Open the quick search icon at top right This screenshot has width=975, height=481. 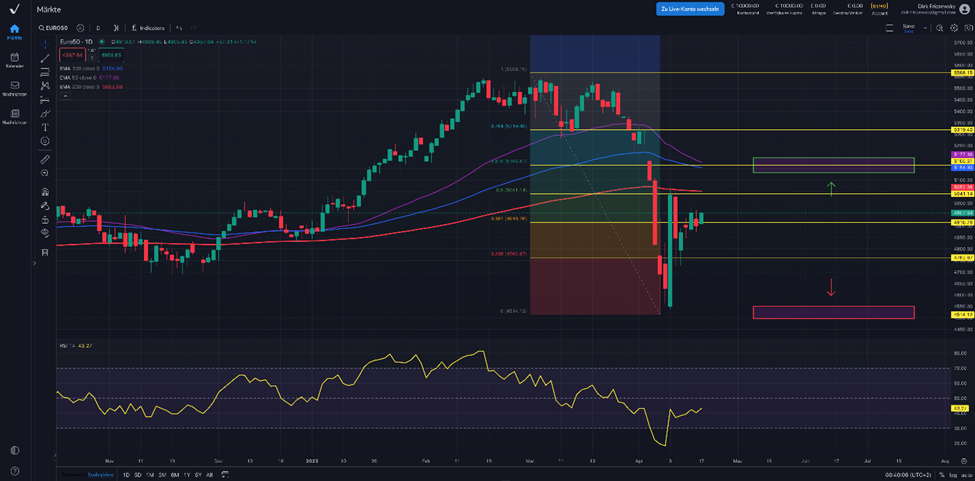click(939, 28)
